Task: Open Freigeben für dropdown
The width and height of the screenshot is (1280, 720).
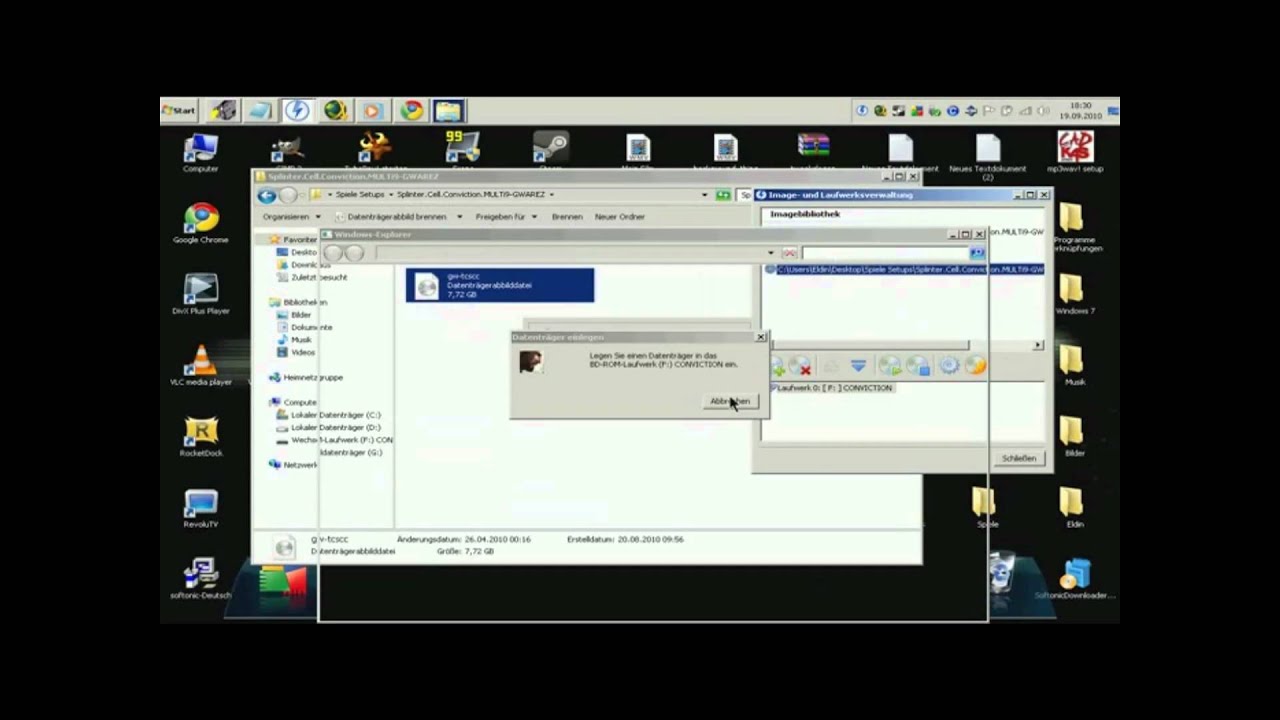Action: click(x=506, y=217)
